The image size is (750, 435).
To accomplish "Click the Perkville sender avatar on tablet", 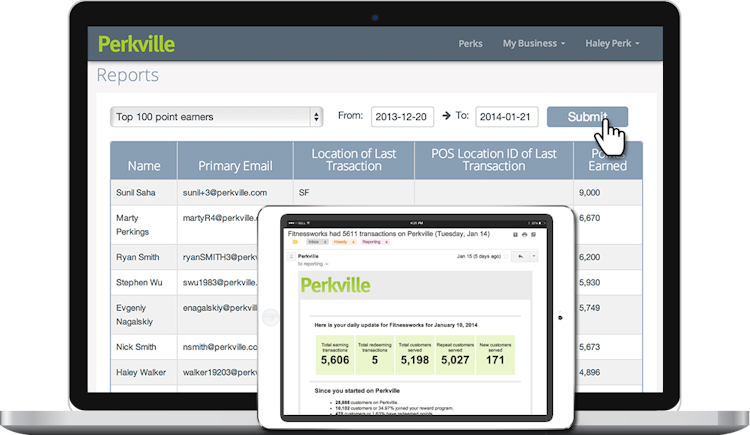I will (291, 257).
